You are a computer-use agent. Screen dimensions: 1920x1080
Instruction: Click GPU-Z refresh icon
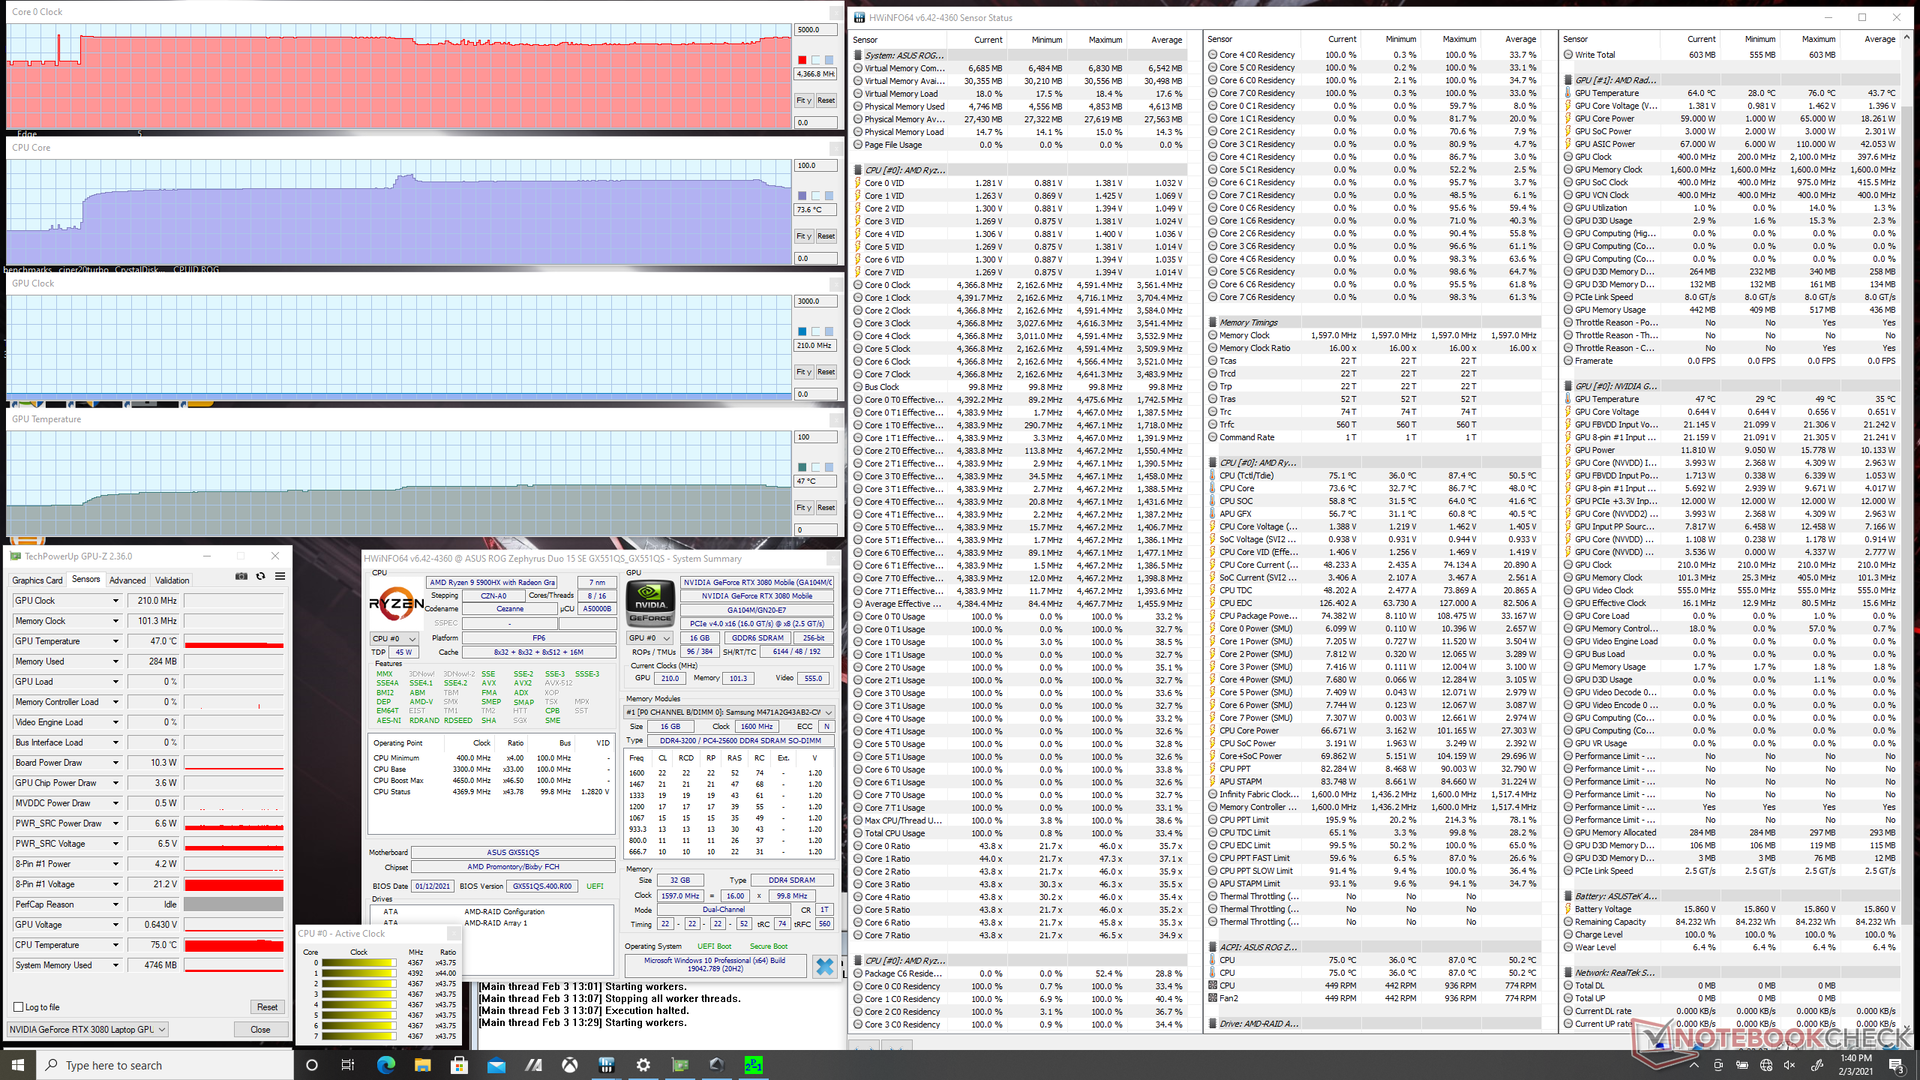[x=260, y=577]
